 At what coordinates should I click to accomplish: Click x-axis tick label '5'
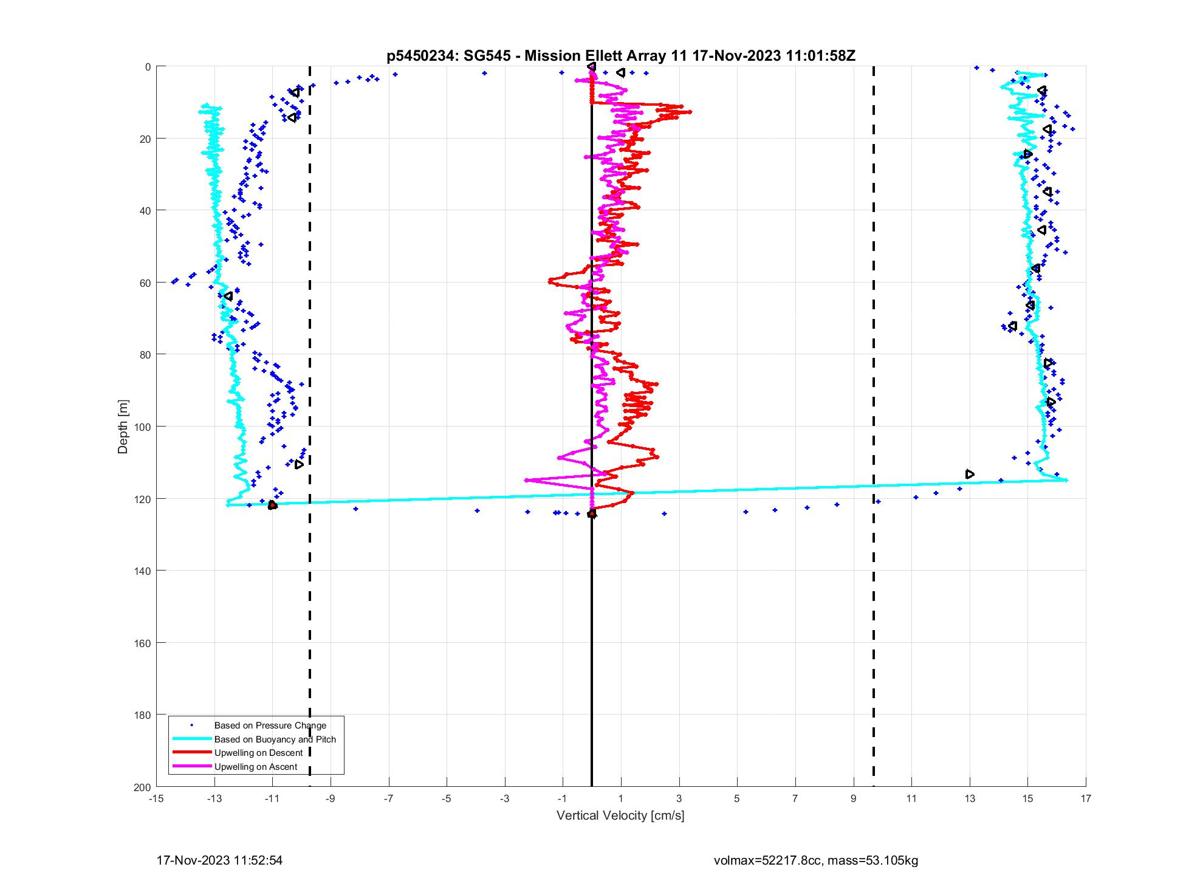click(737, 799)
